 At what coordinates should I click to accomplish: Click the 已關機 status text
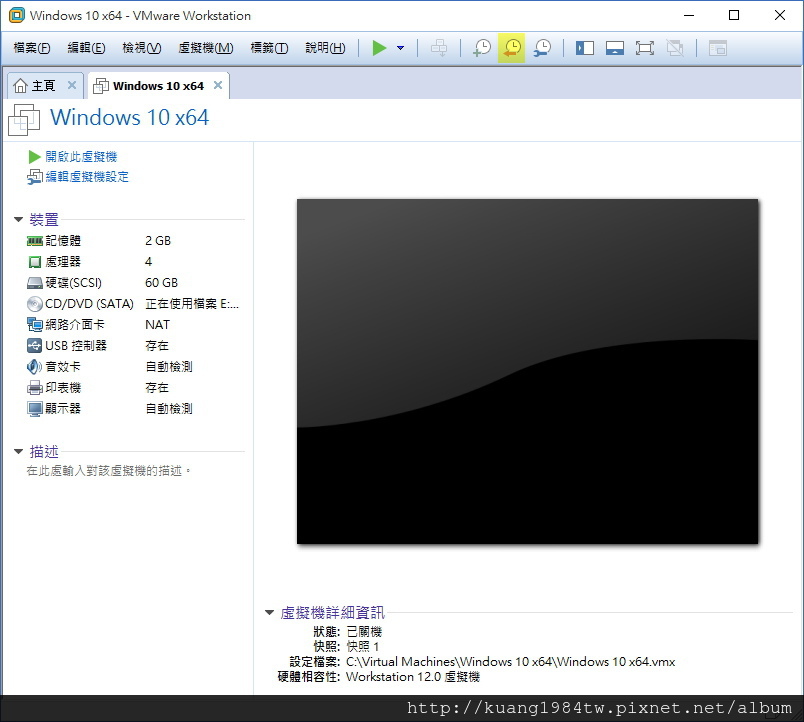point(364,631)
